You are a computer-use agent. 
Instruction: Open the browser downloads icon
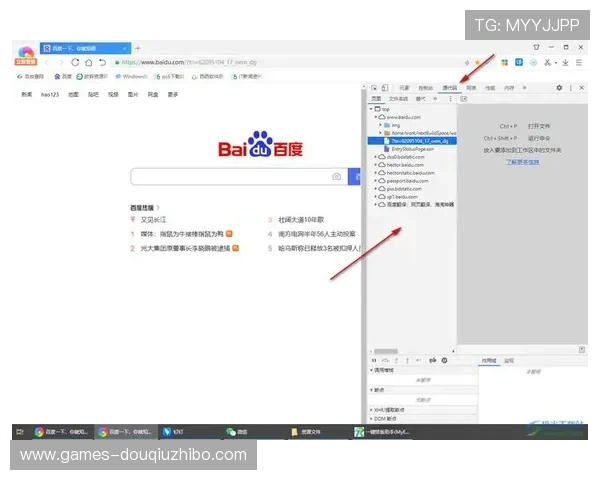click(x=565, y=62)
